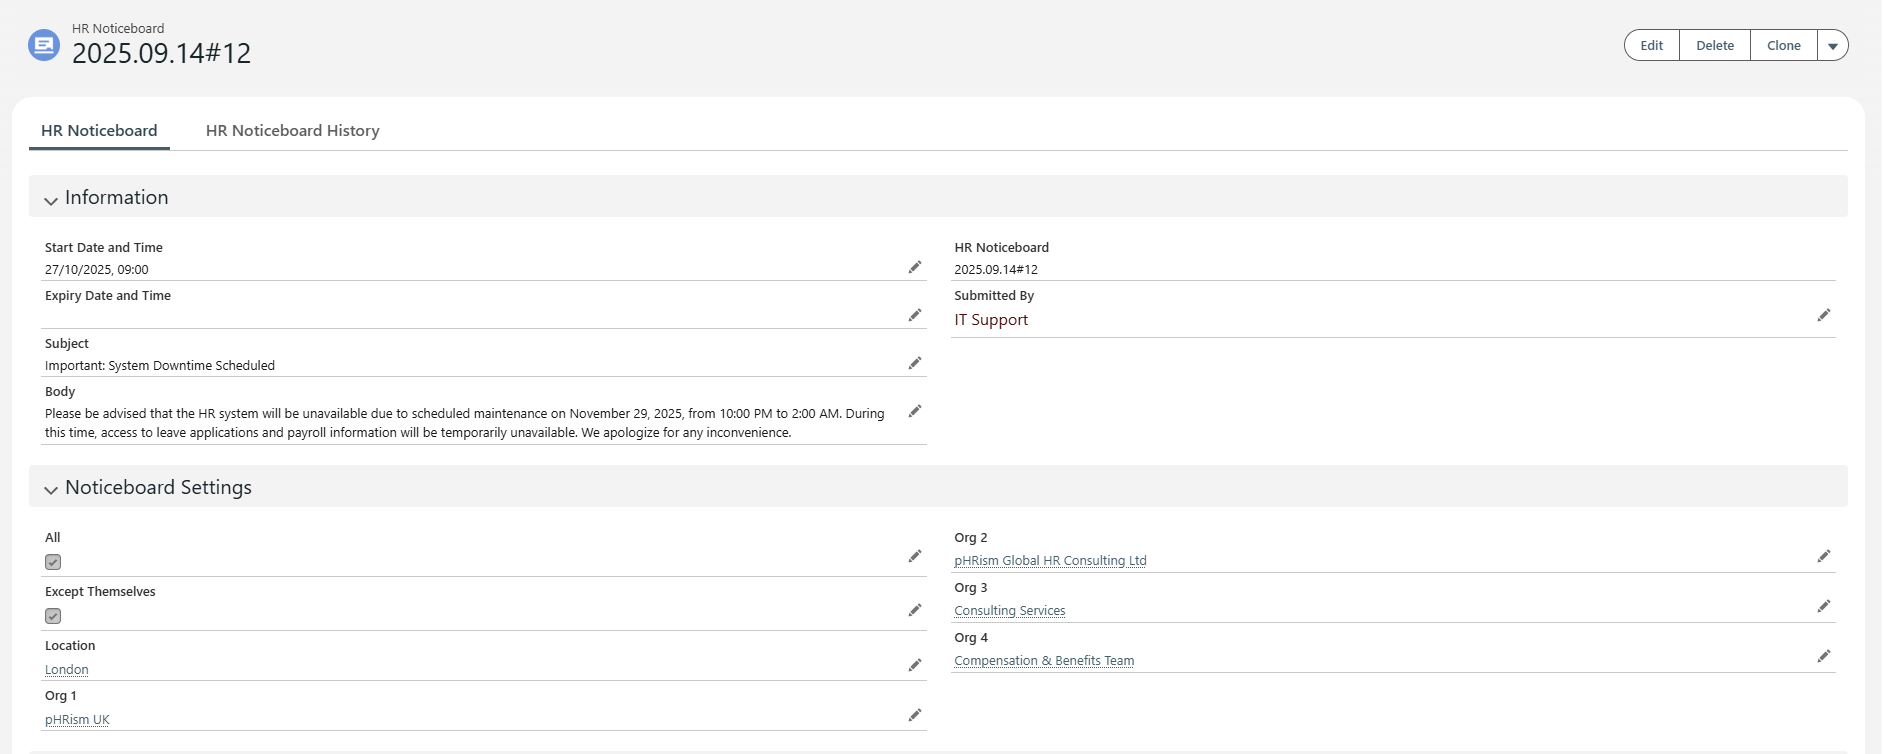Image resolution: width=1883 pixels, height=754 pixels.
Task: Open the IT Support submitter link
Action: pos(990,320)
